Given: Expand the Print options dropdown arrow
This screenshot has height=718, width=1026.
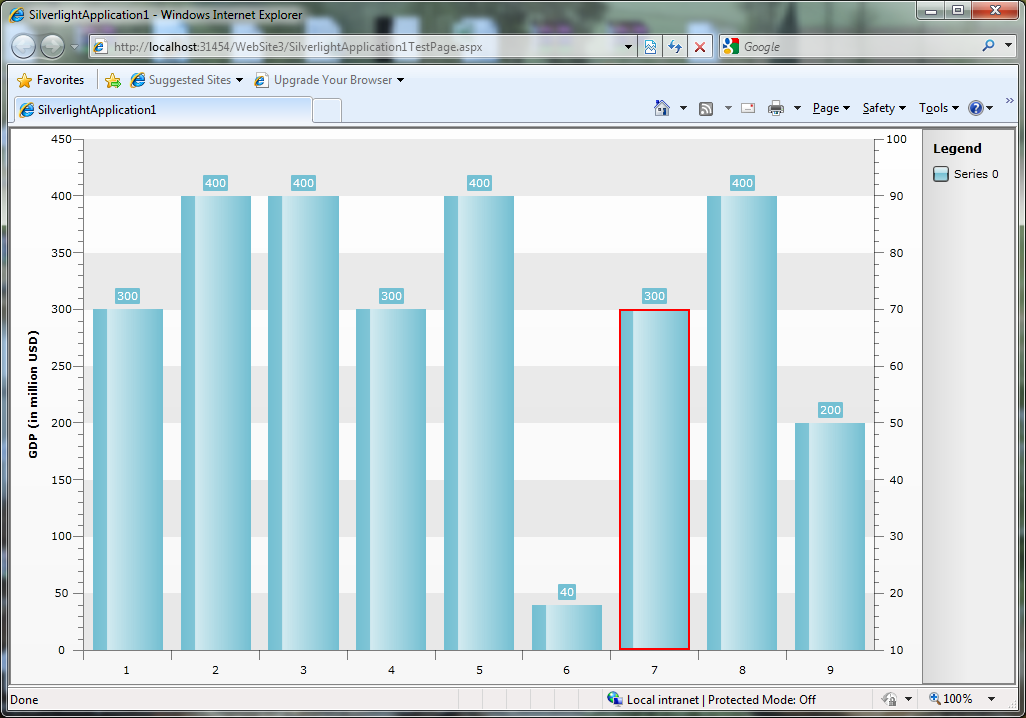Looking at the screenshot, I should pos(797,109).
